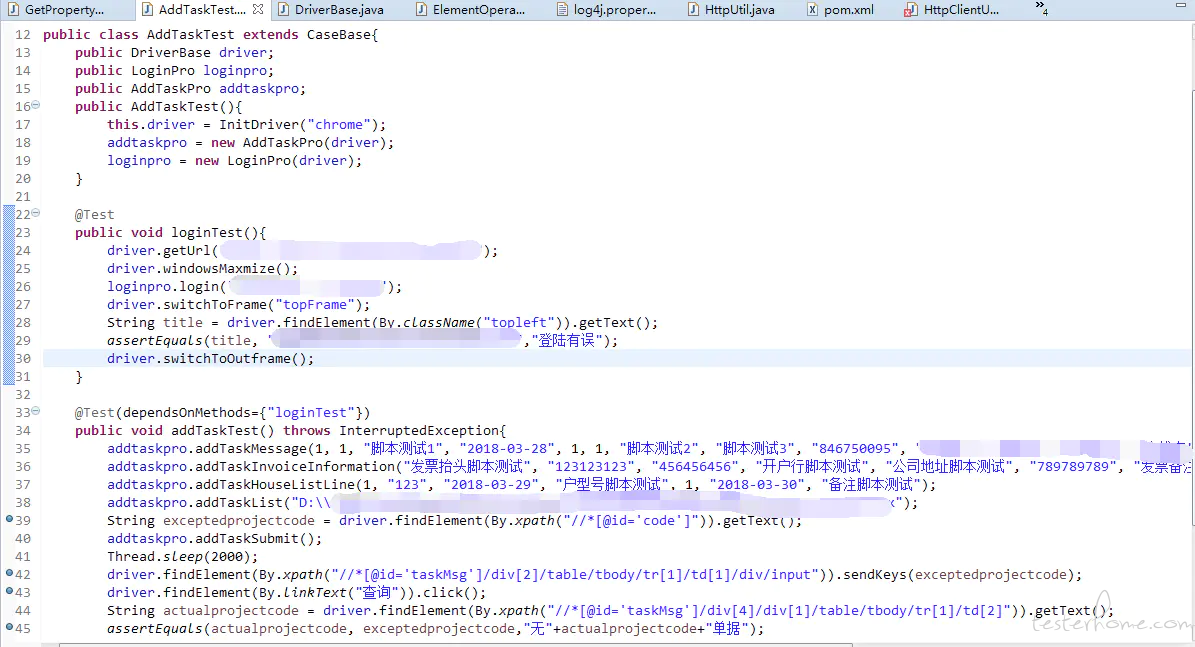Click the @Test annotation on line 22
The width and height of the screenshot is (1195, 647).
tap(95, 215)
